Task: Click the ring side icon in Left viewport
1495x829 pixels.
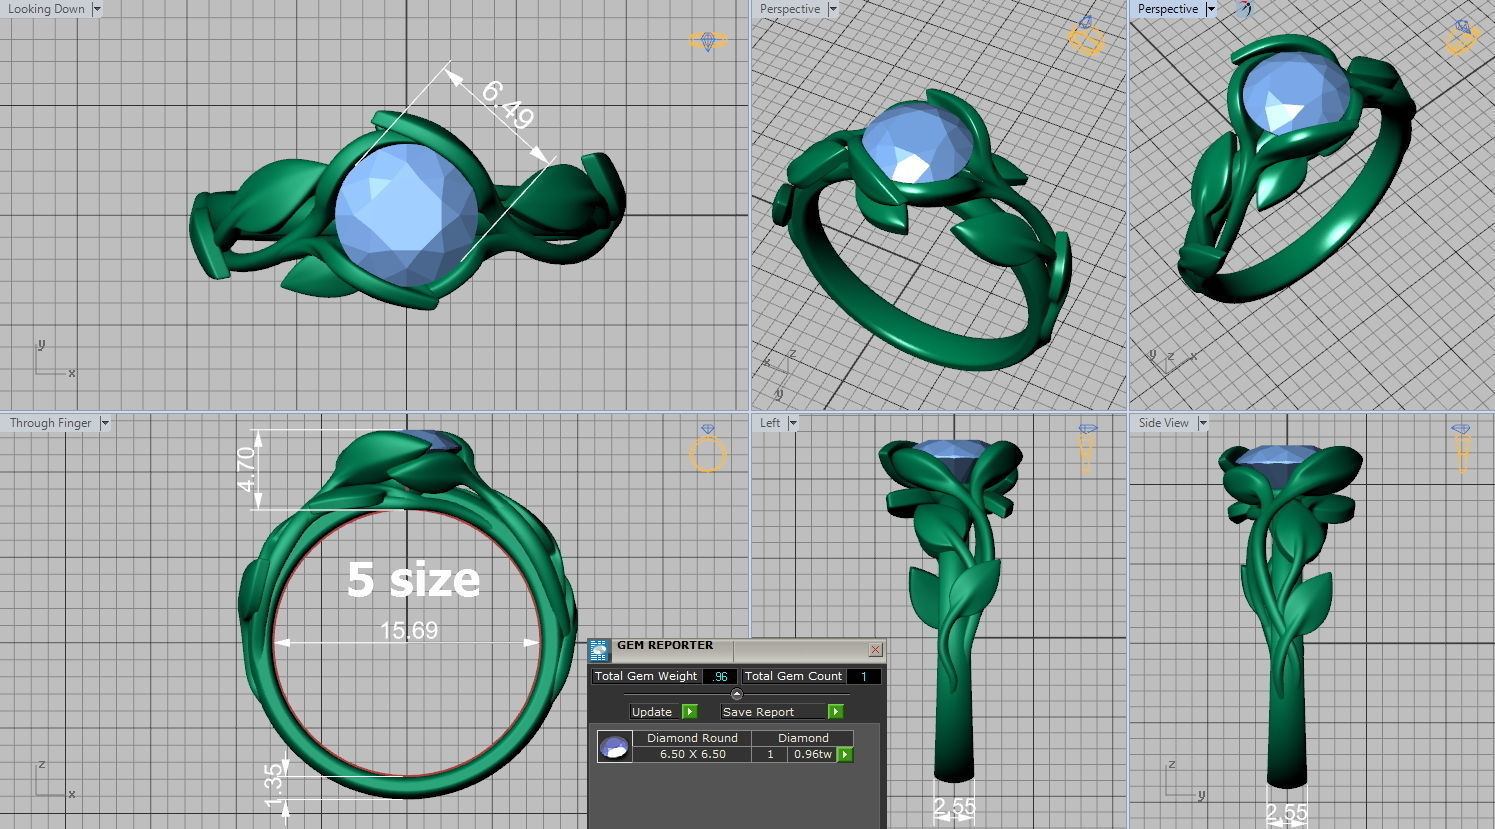Action: pyautogui.click(x=1087, y=449)
